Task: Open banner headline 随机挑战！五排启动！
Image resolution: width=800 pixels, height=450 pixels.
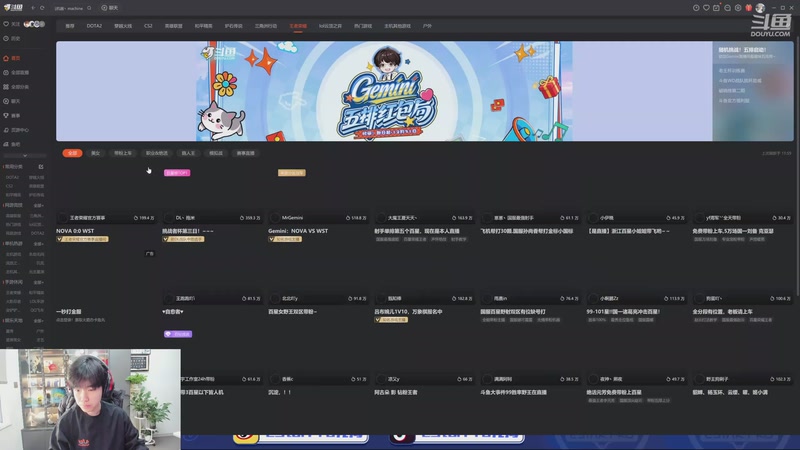Action: point(742,50)
